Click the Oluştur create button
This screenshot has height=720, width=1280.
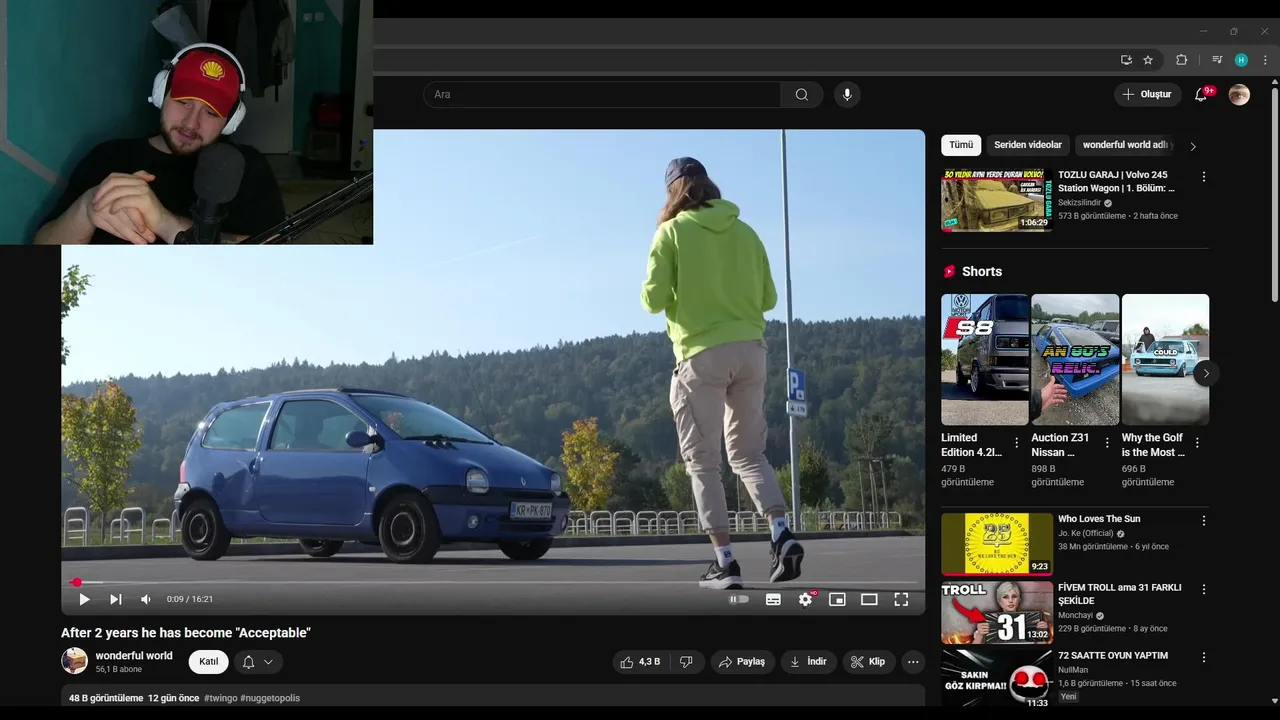point(1148,95)
